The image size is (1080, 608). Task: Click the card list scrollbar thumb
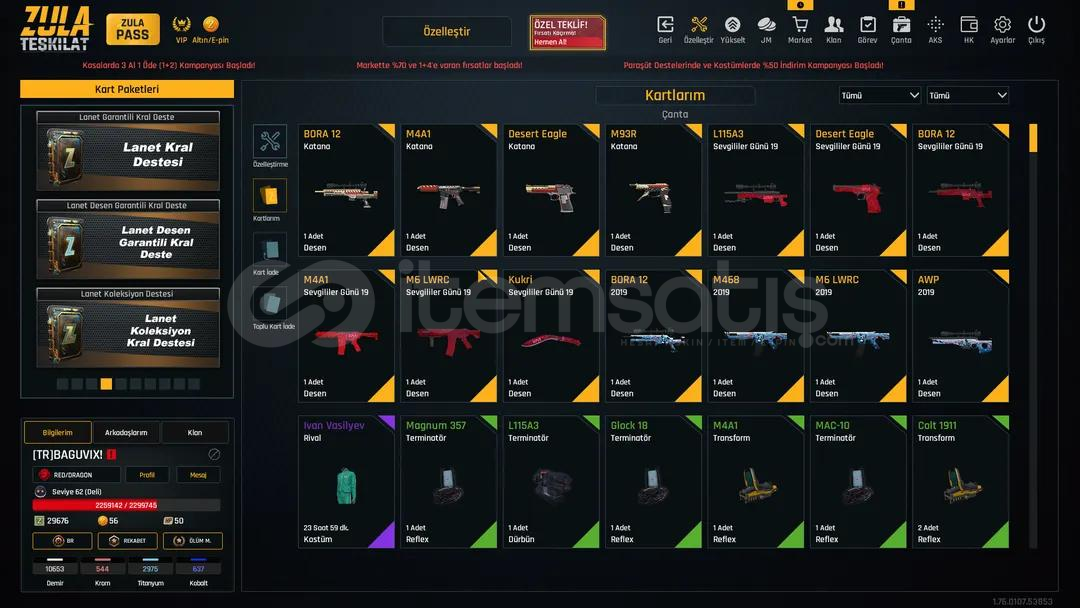1032,138
